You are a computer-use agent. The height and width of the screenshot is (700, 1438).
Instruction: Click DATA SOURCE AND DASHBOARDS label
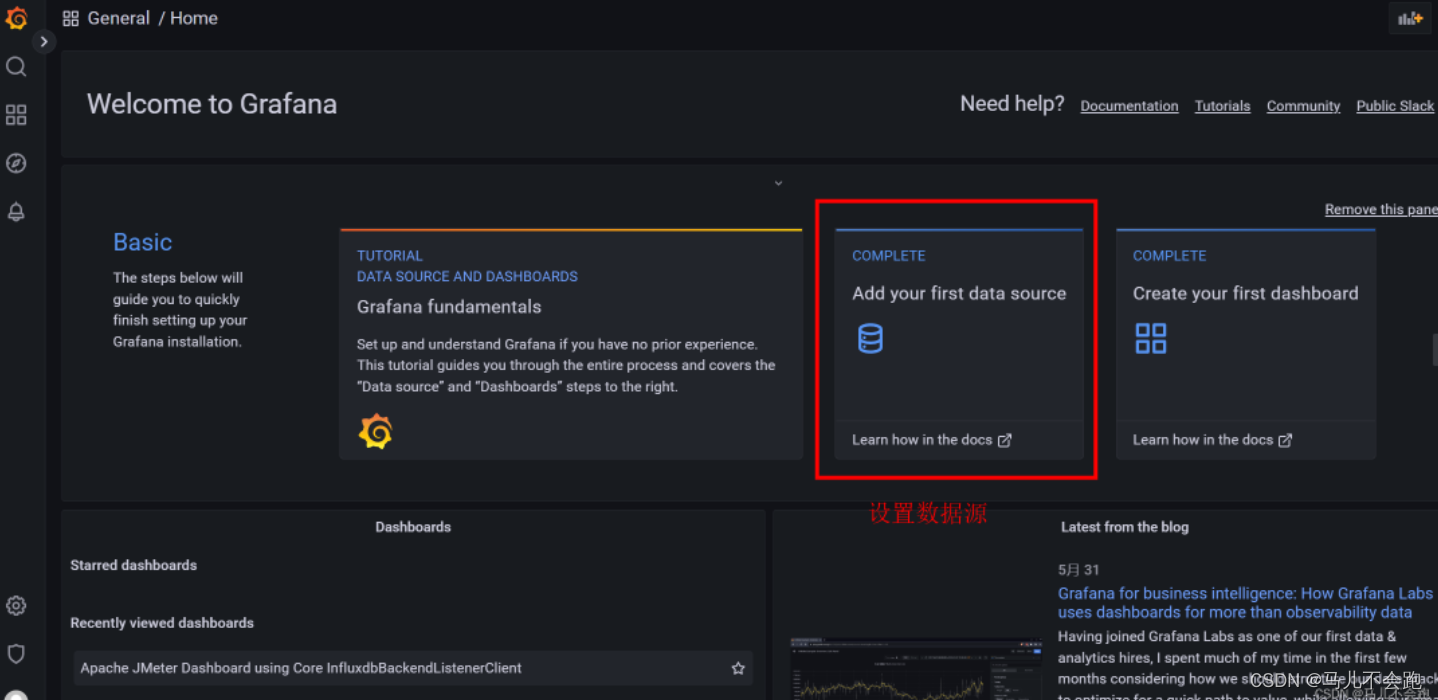click(467, 276)
